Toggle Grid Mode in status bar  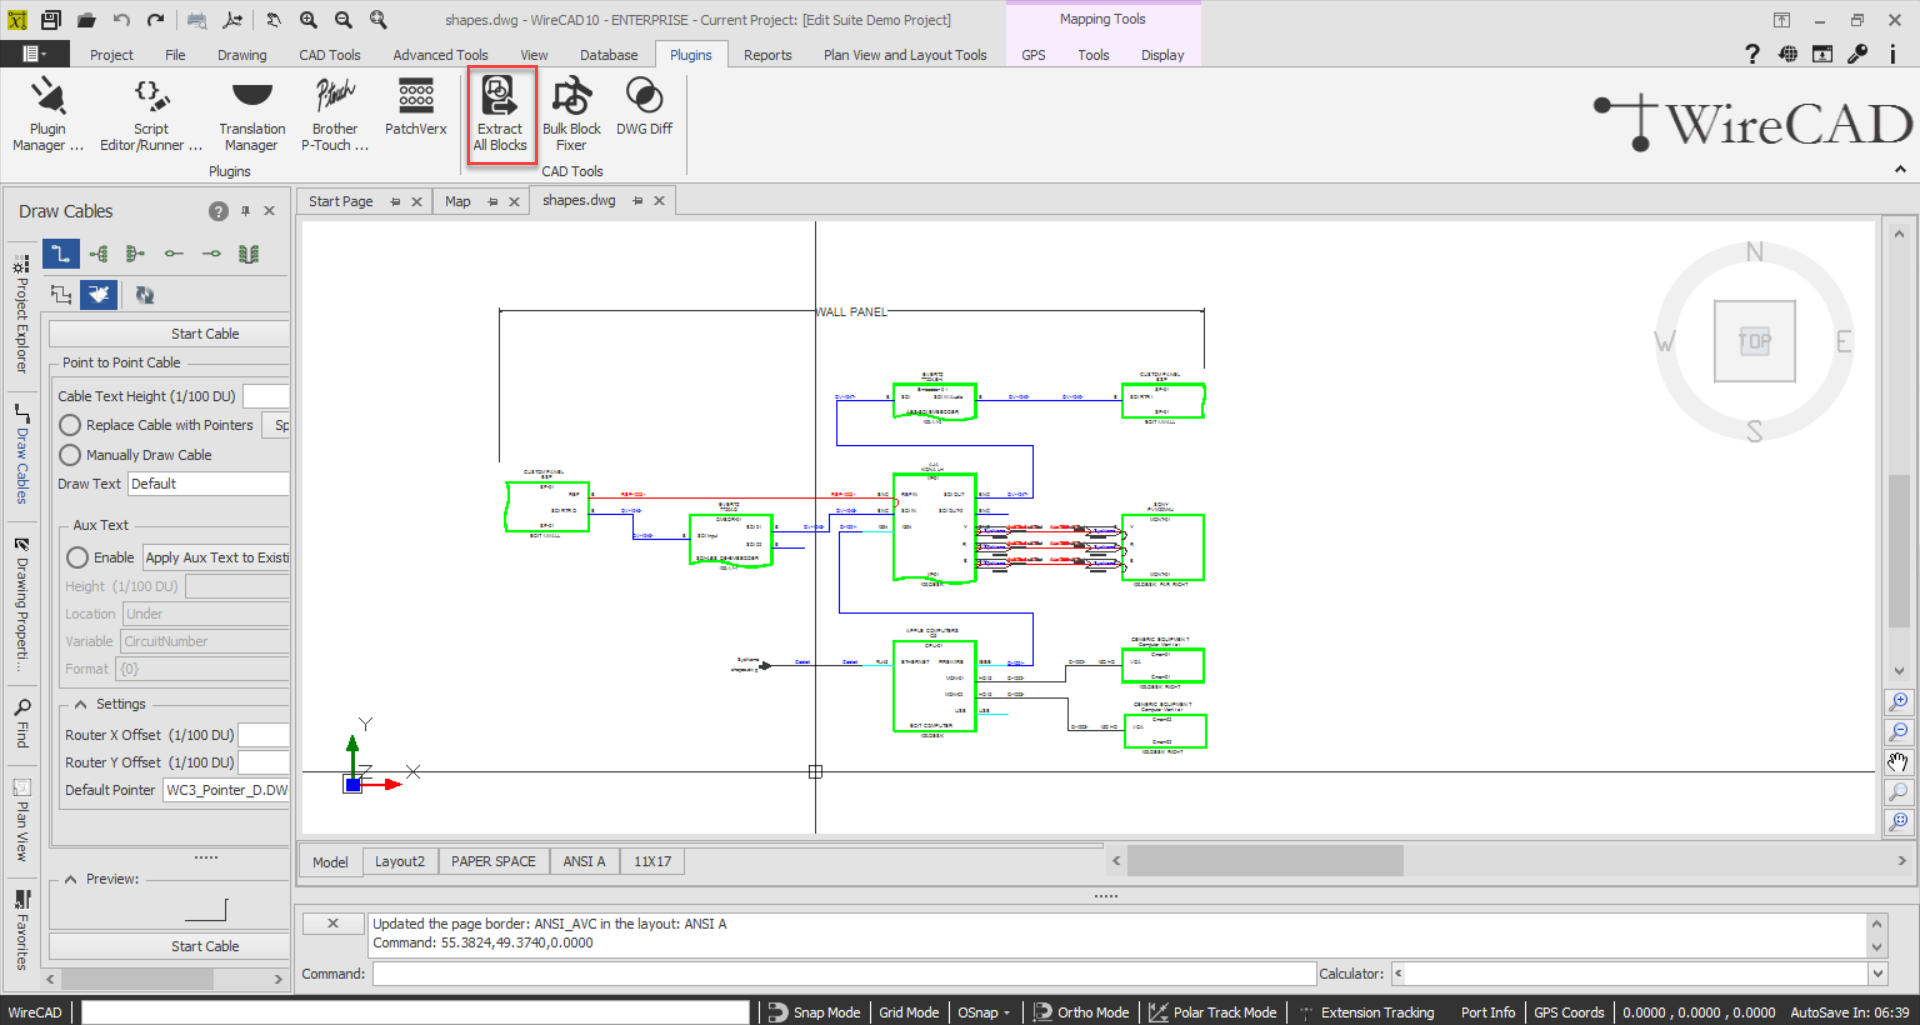tap(908, 1012)
